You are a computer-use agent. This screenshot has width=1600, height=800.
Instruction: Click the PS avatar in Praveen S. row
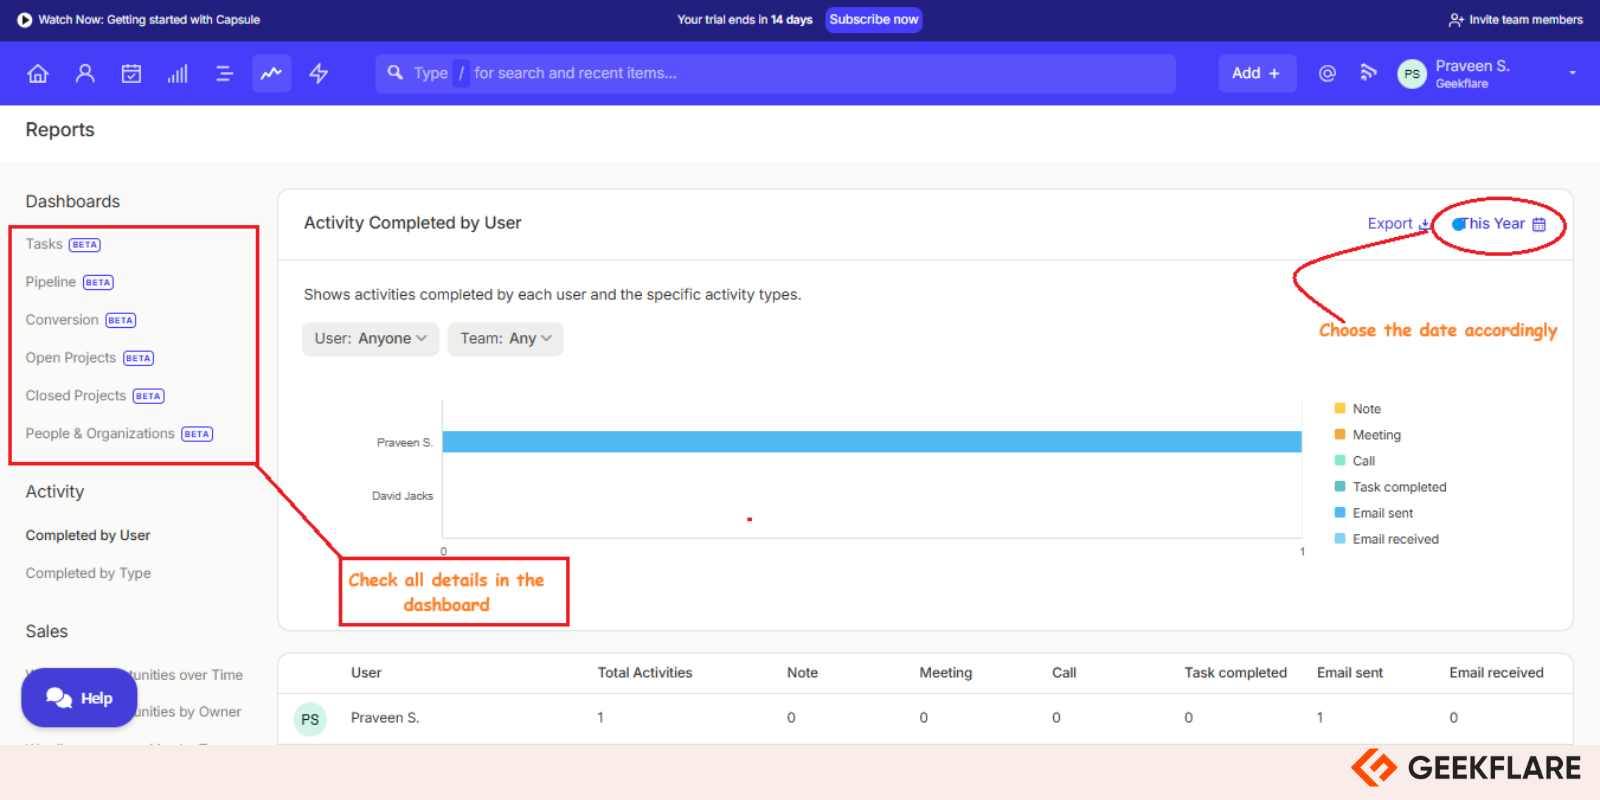click(x=310, y=719)
